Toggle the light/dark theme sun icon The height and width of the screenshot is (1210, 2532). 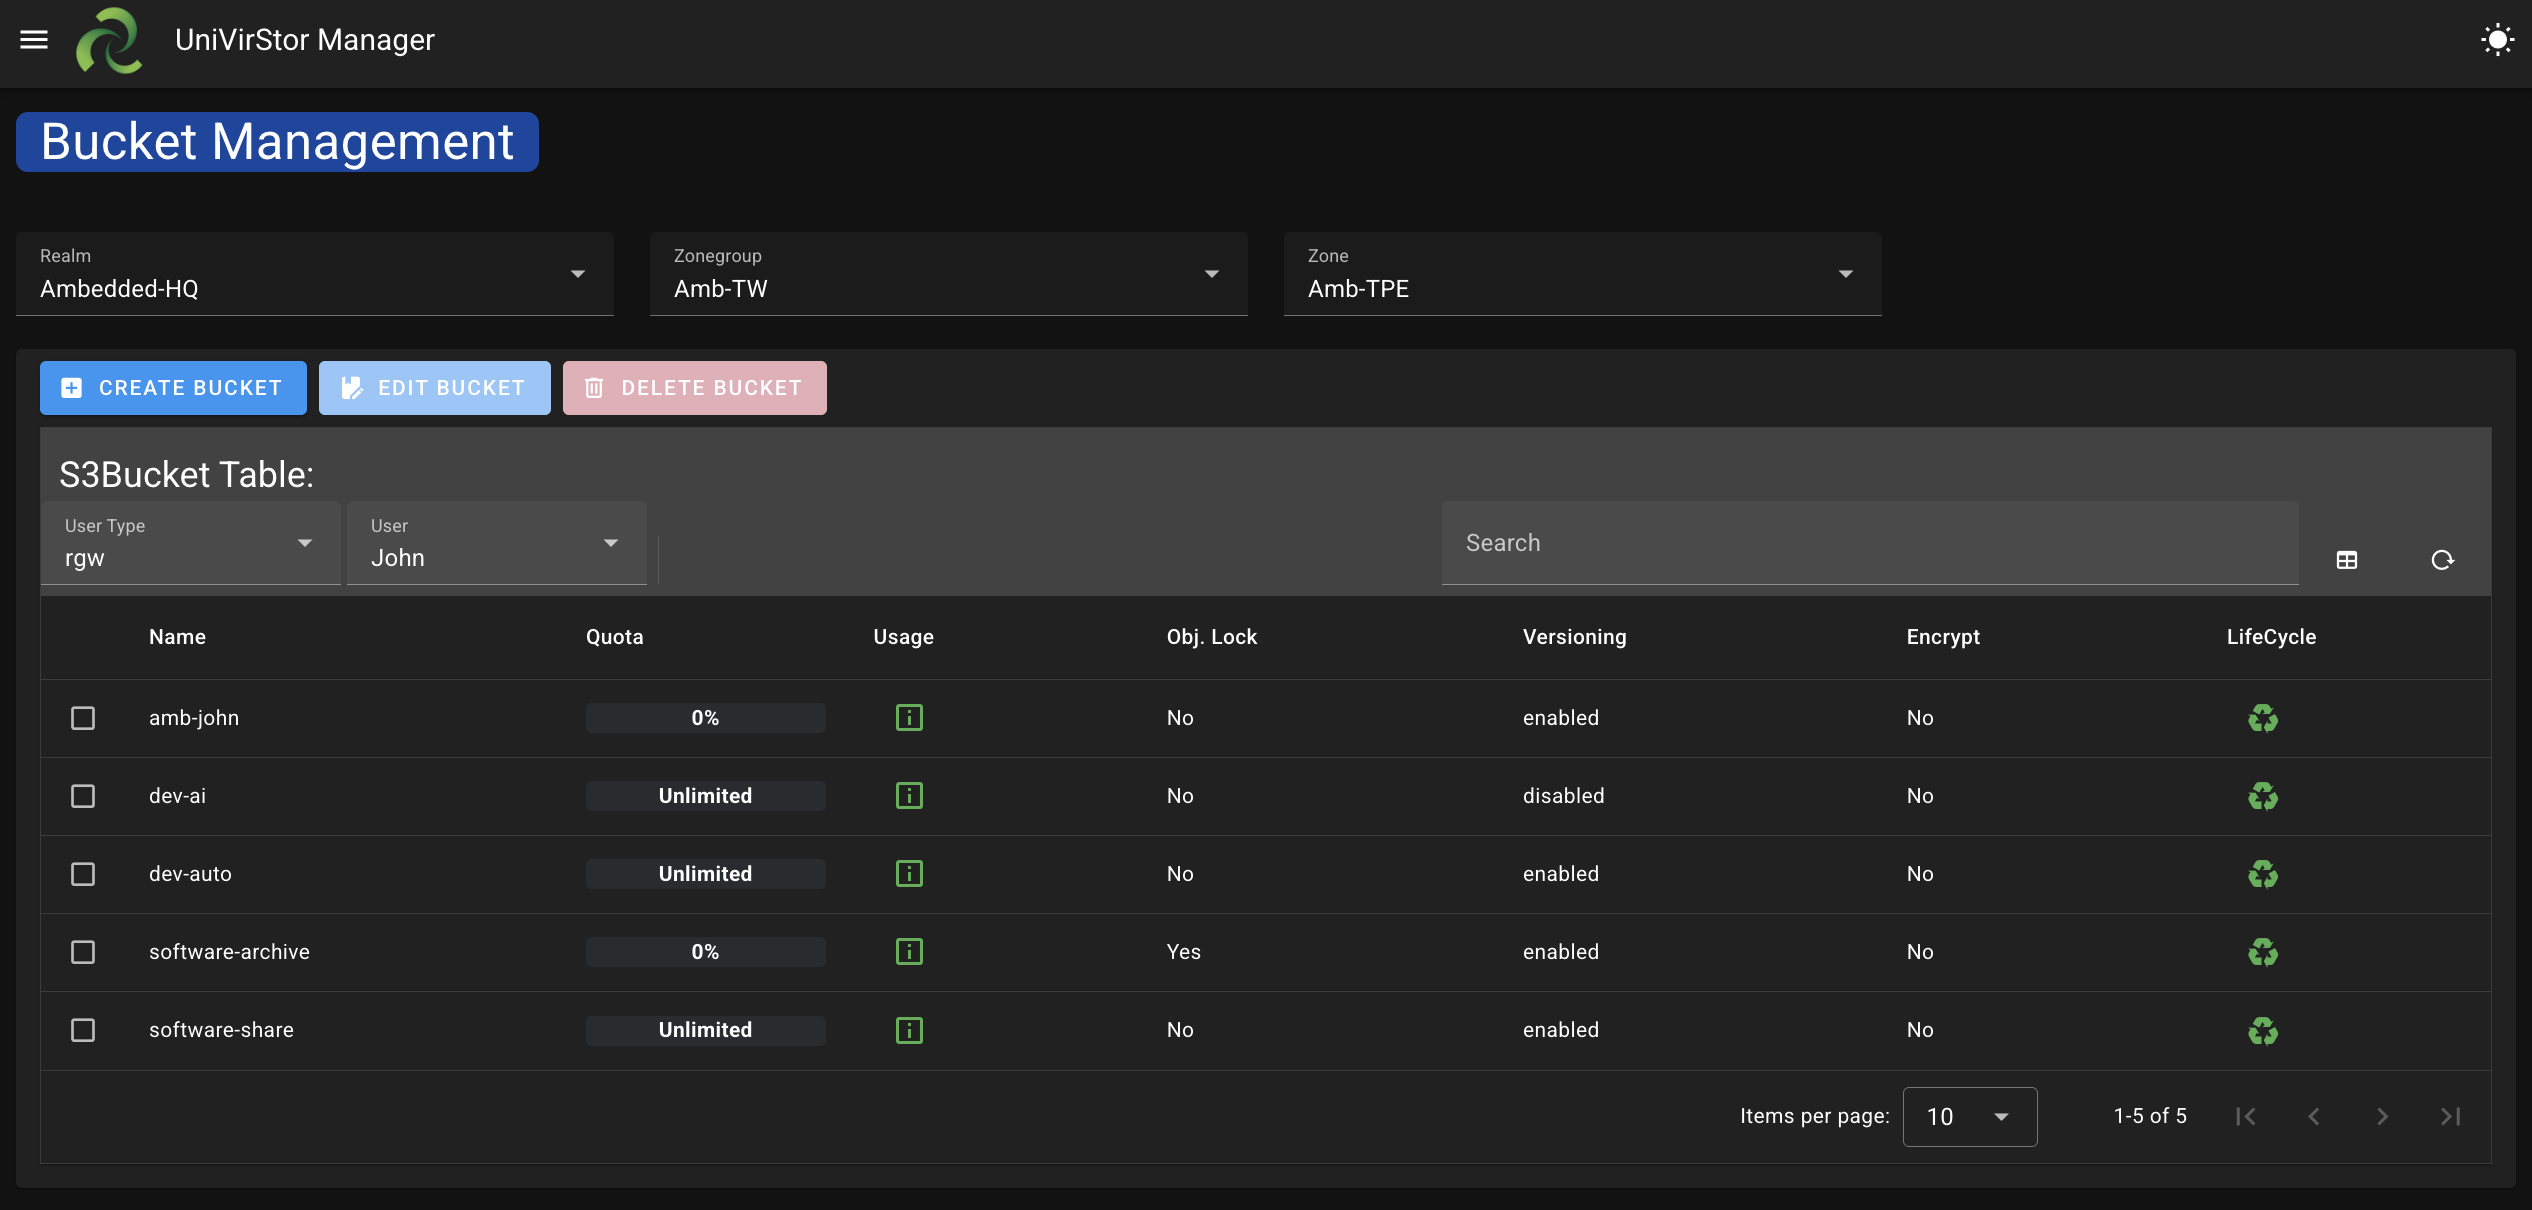pyautogui.click(x=2497, y=40)
